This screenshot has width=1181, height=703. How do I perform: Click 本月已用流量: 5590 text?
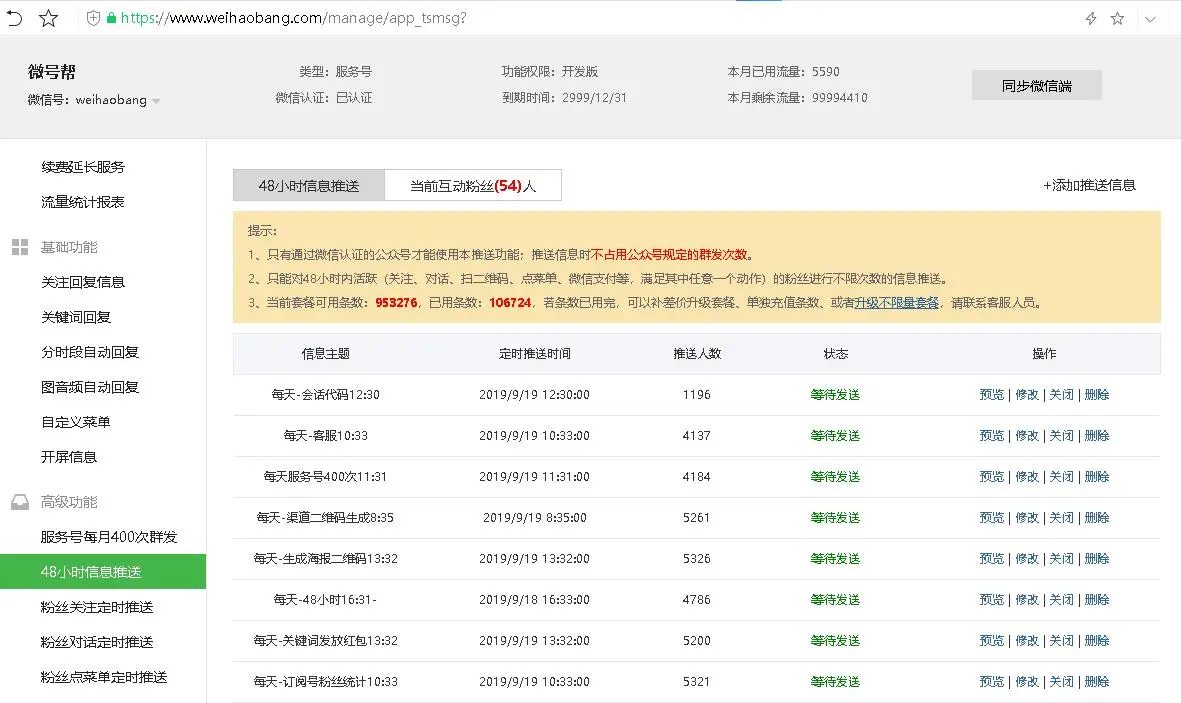tap(783, 72)
